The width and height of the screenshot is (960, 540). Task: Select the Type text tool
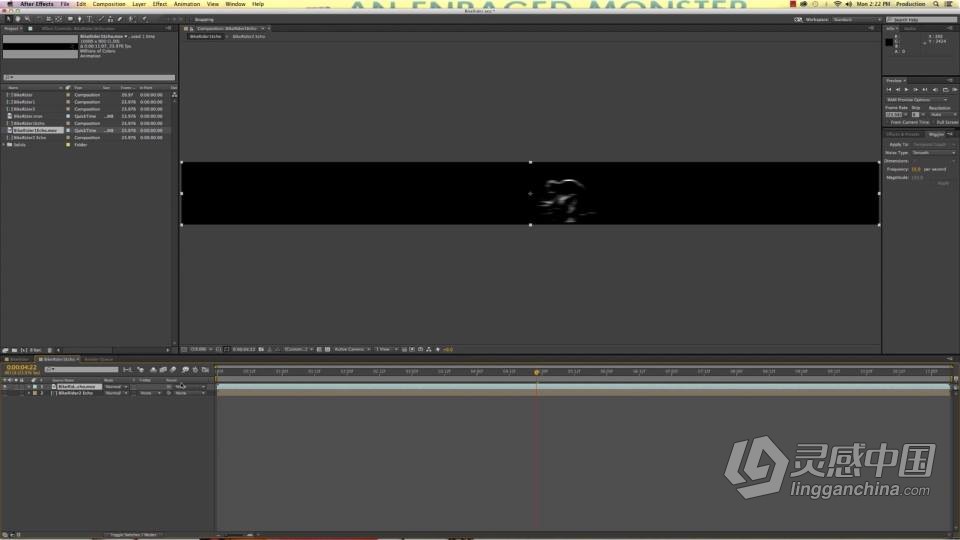(89, 19)
